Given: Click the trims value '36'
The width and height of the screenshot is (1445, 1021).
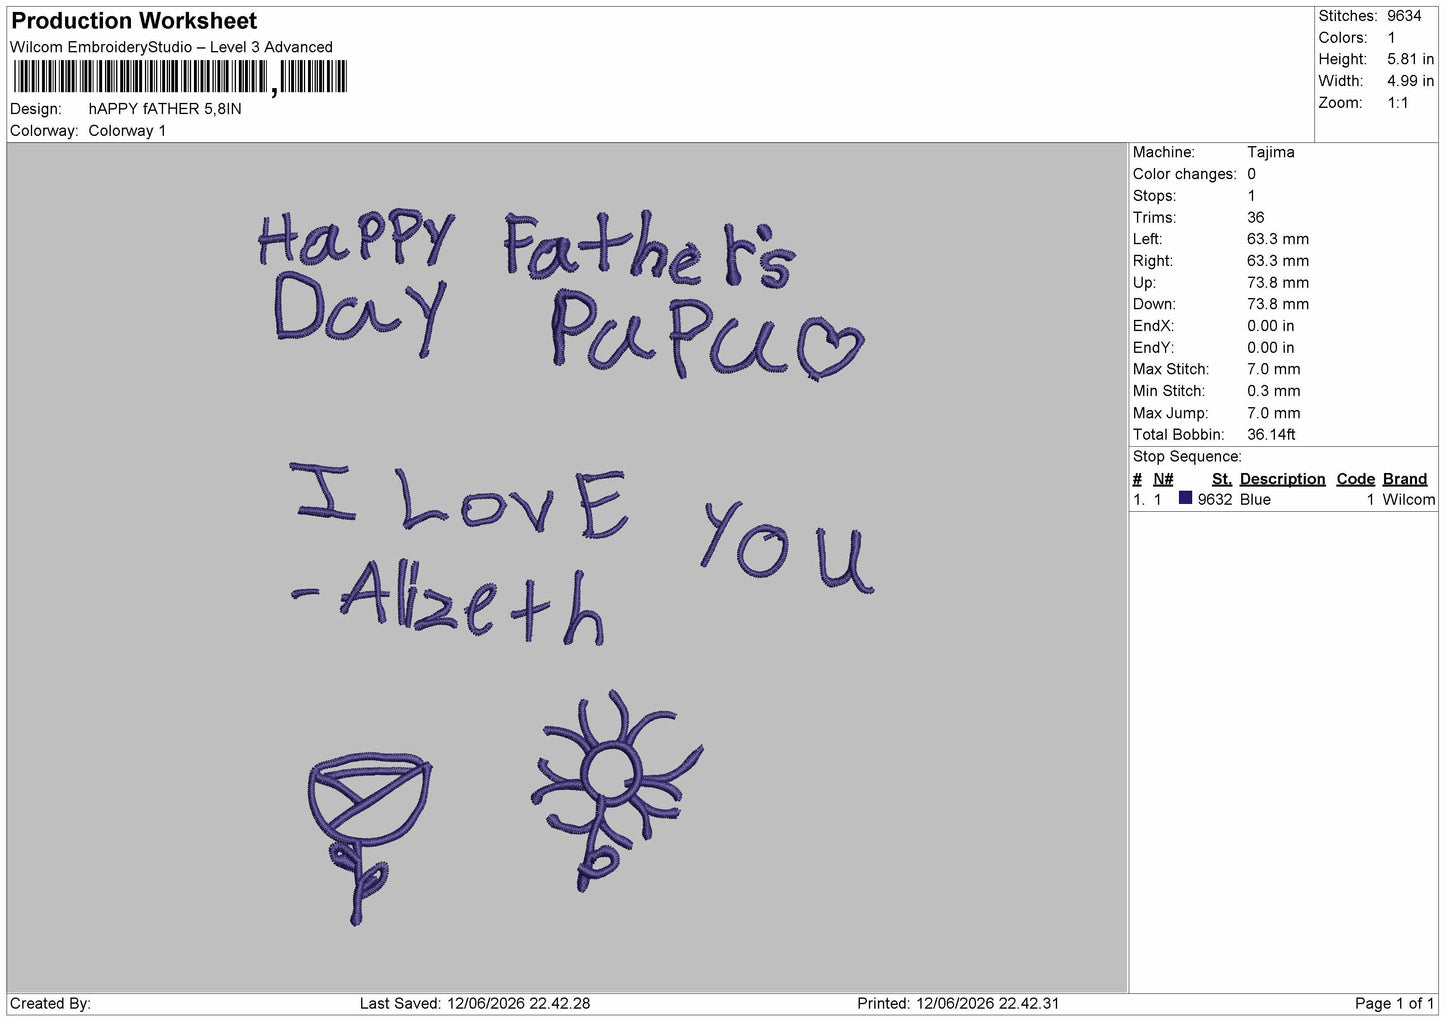Looking at the screenshot, I should pos(1255,217).
